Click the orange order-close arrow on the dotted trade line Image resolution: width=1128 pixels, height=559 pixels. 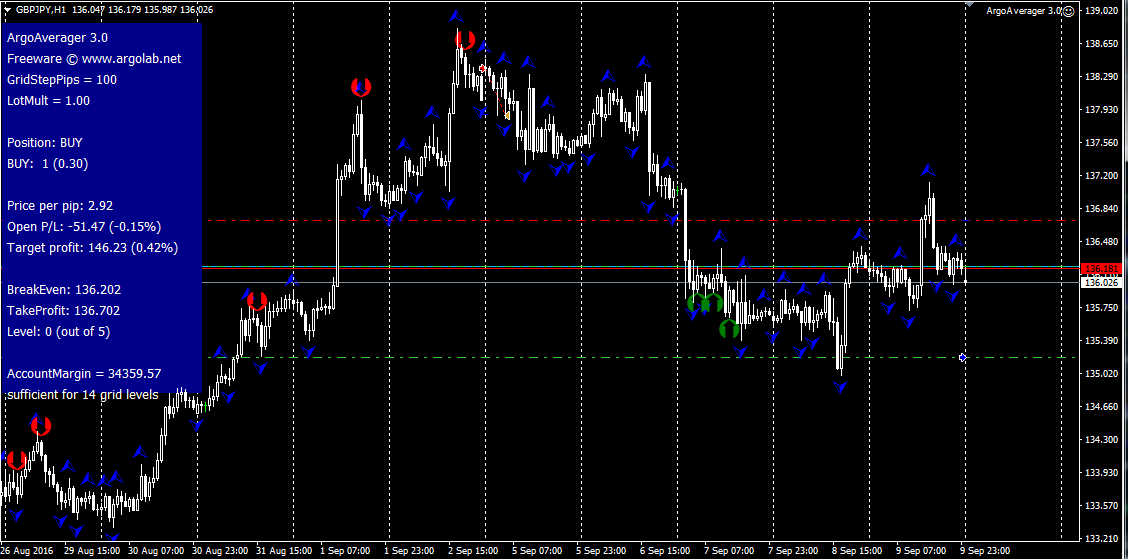(507, 115)
